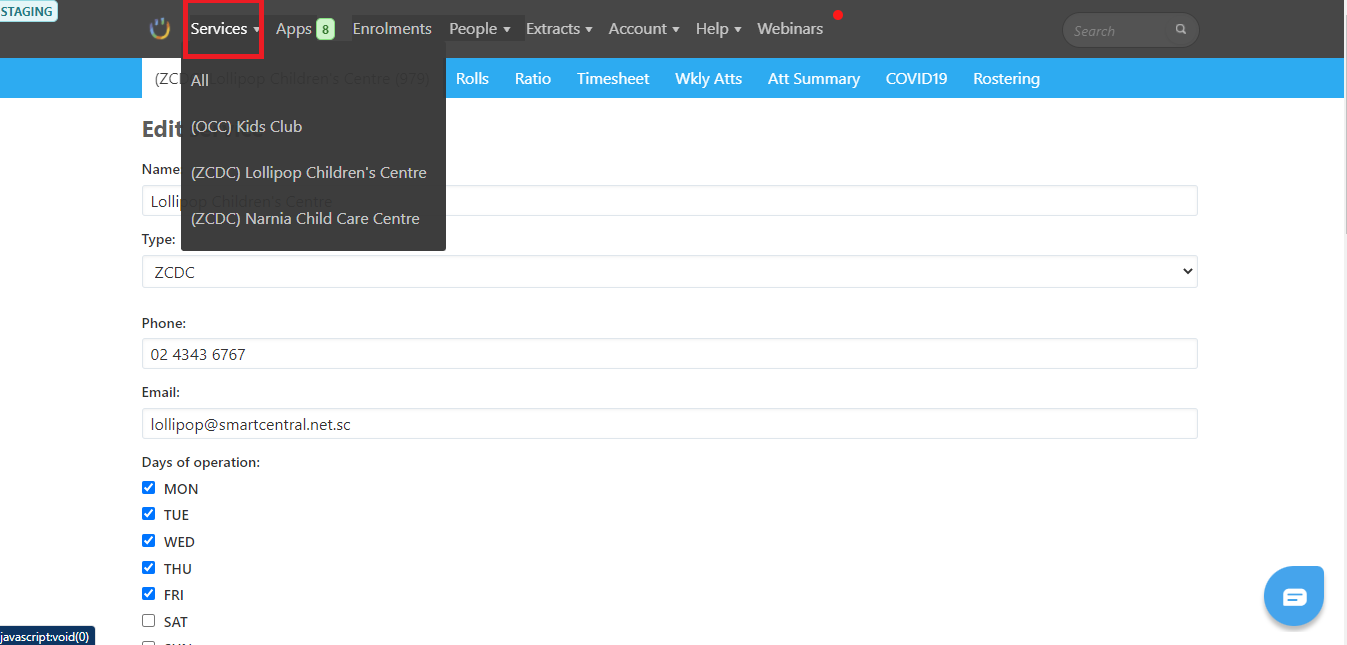Choose (ZCDC) Lollipop Children's Centre
1347x645 pixels.
coord(313,173)
